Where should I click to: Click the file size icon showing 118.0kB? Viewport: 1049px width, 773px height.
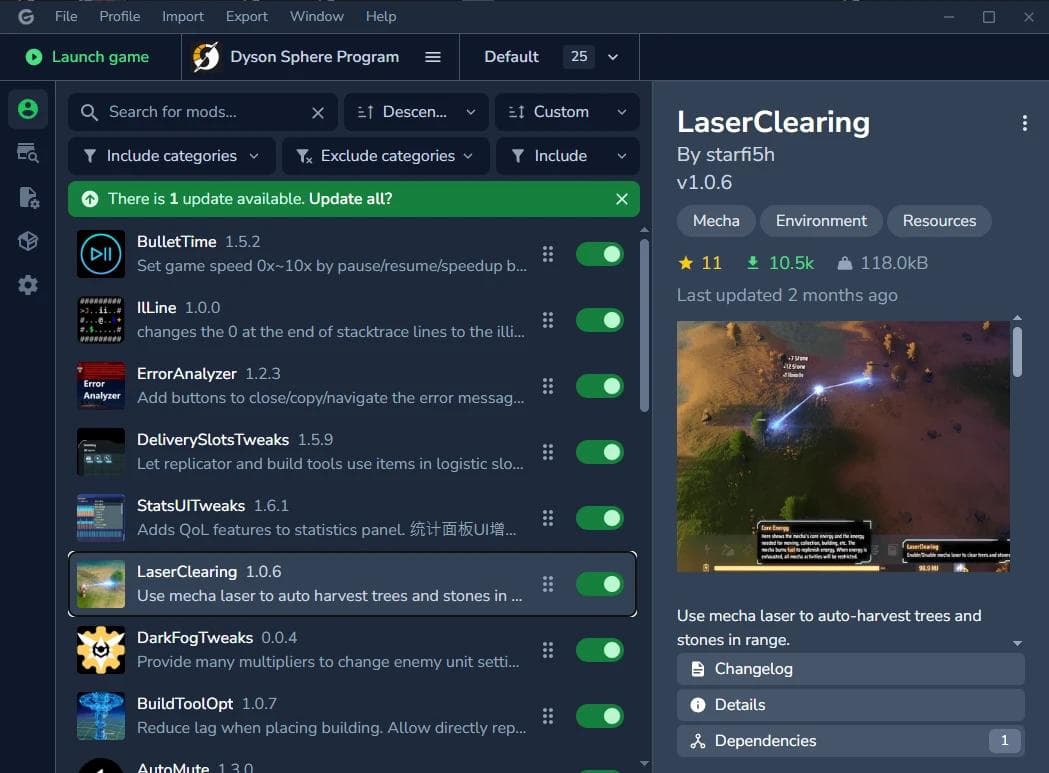845,263
